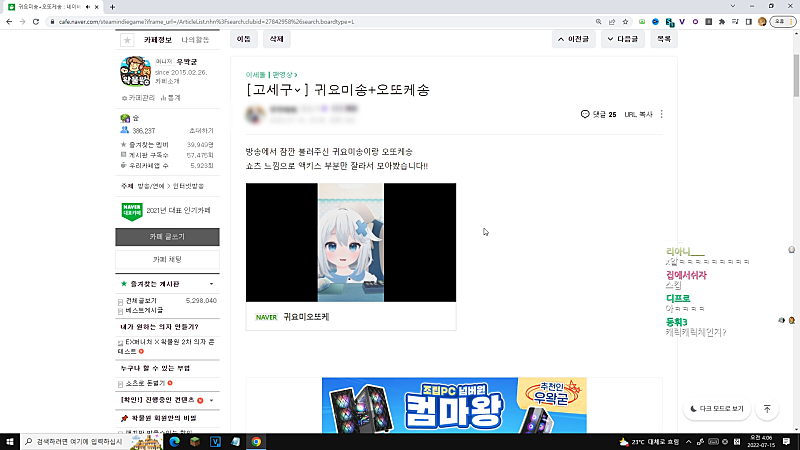The height and width of the screenshot is (450, 800).
Task: Open a new browser tab
Action: [112, 7]
